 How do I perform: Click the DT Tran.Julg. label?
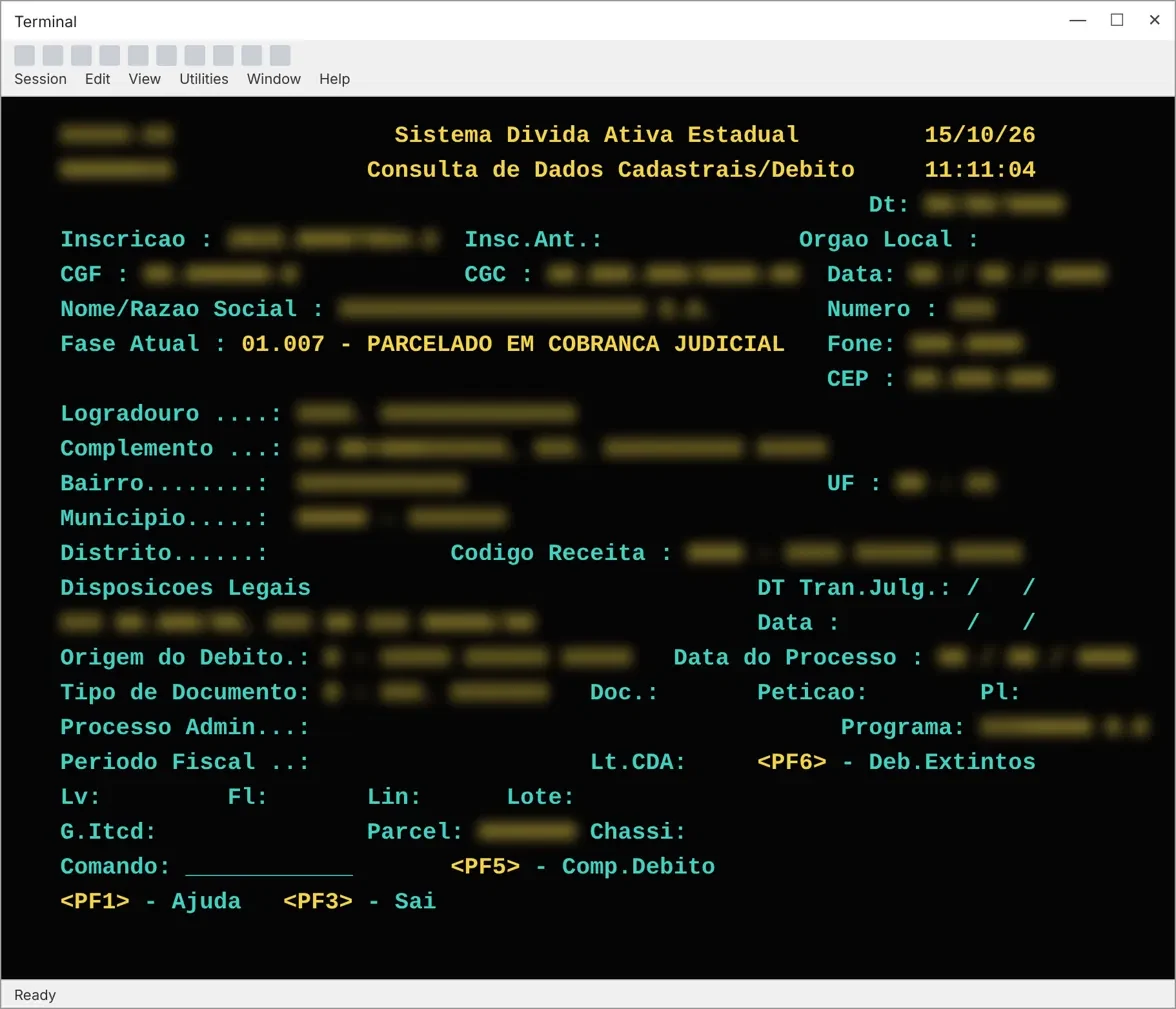(x=854, y=587)
